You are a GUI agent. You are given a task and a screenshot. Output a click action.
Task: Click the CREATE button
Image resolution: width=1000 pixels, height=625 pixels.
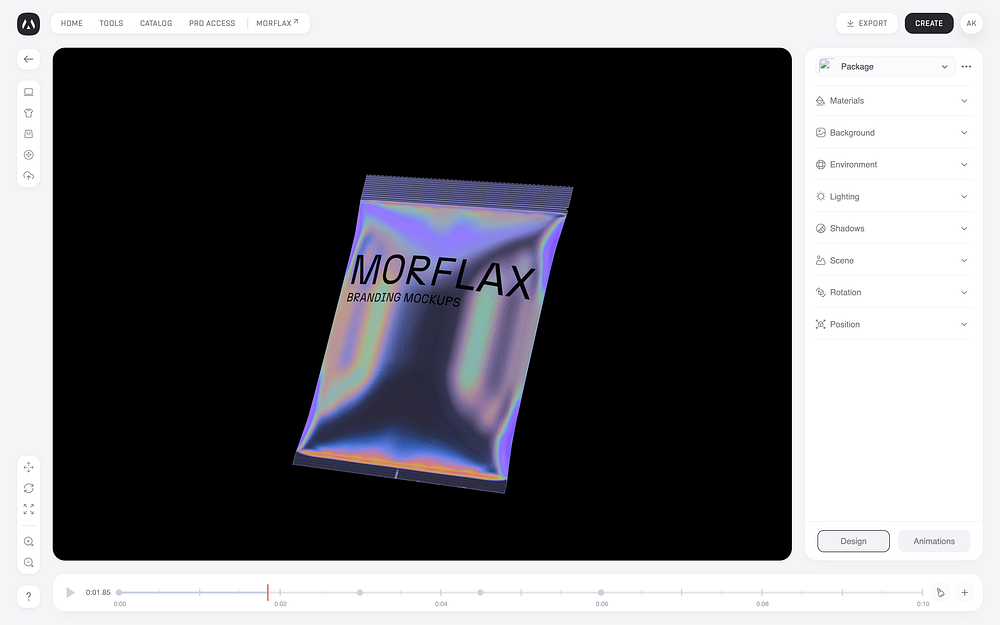point(929,24)
